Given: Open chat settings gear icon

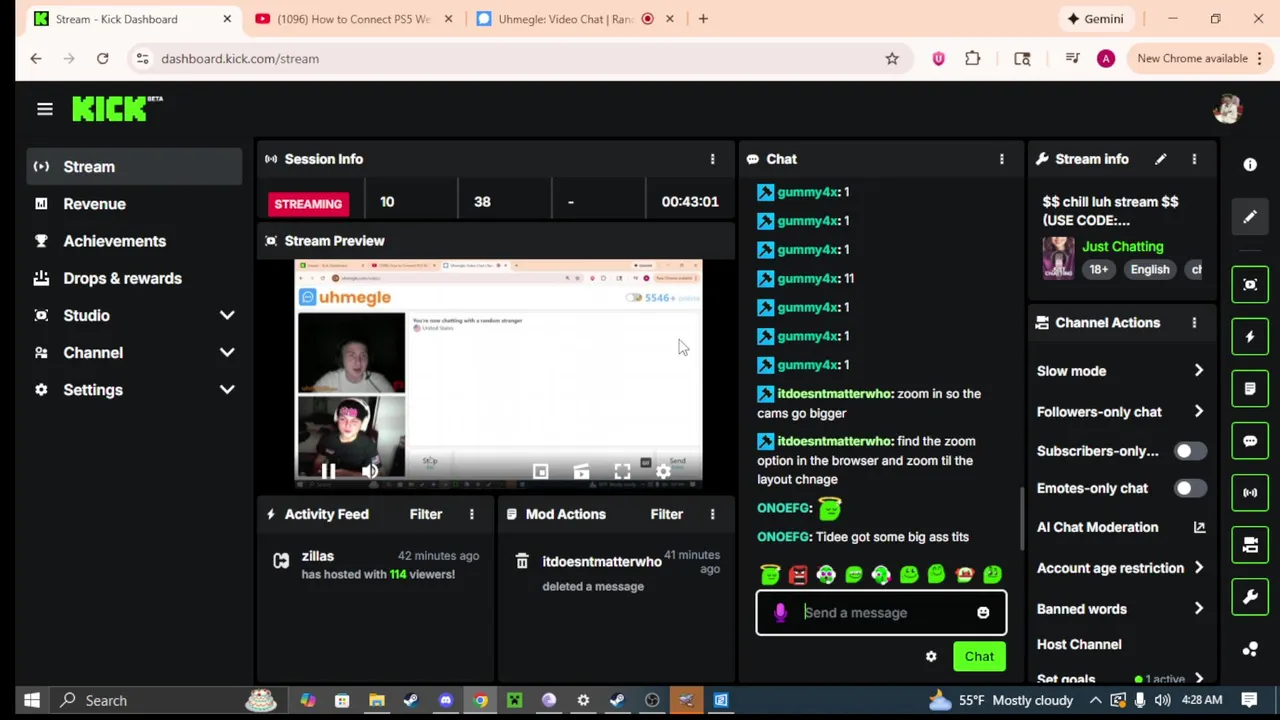Looking at the screenshot, I should (931, 657).
